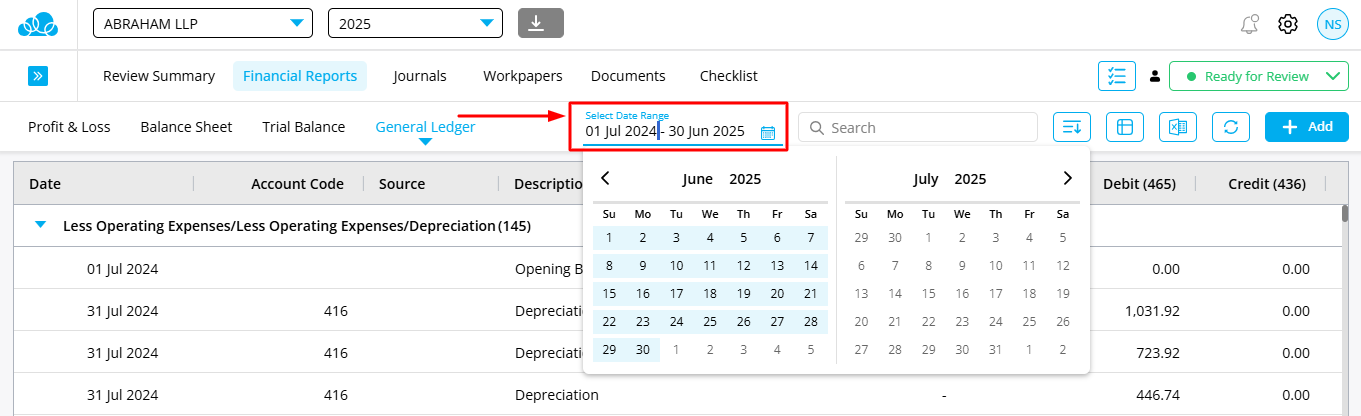The image size is (1361, 416).
Task: Click the sort order icon
Action: click(x=1072, y=127)
